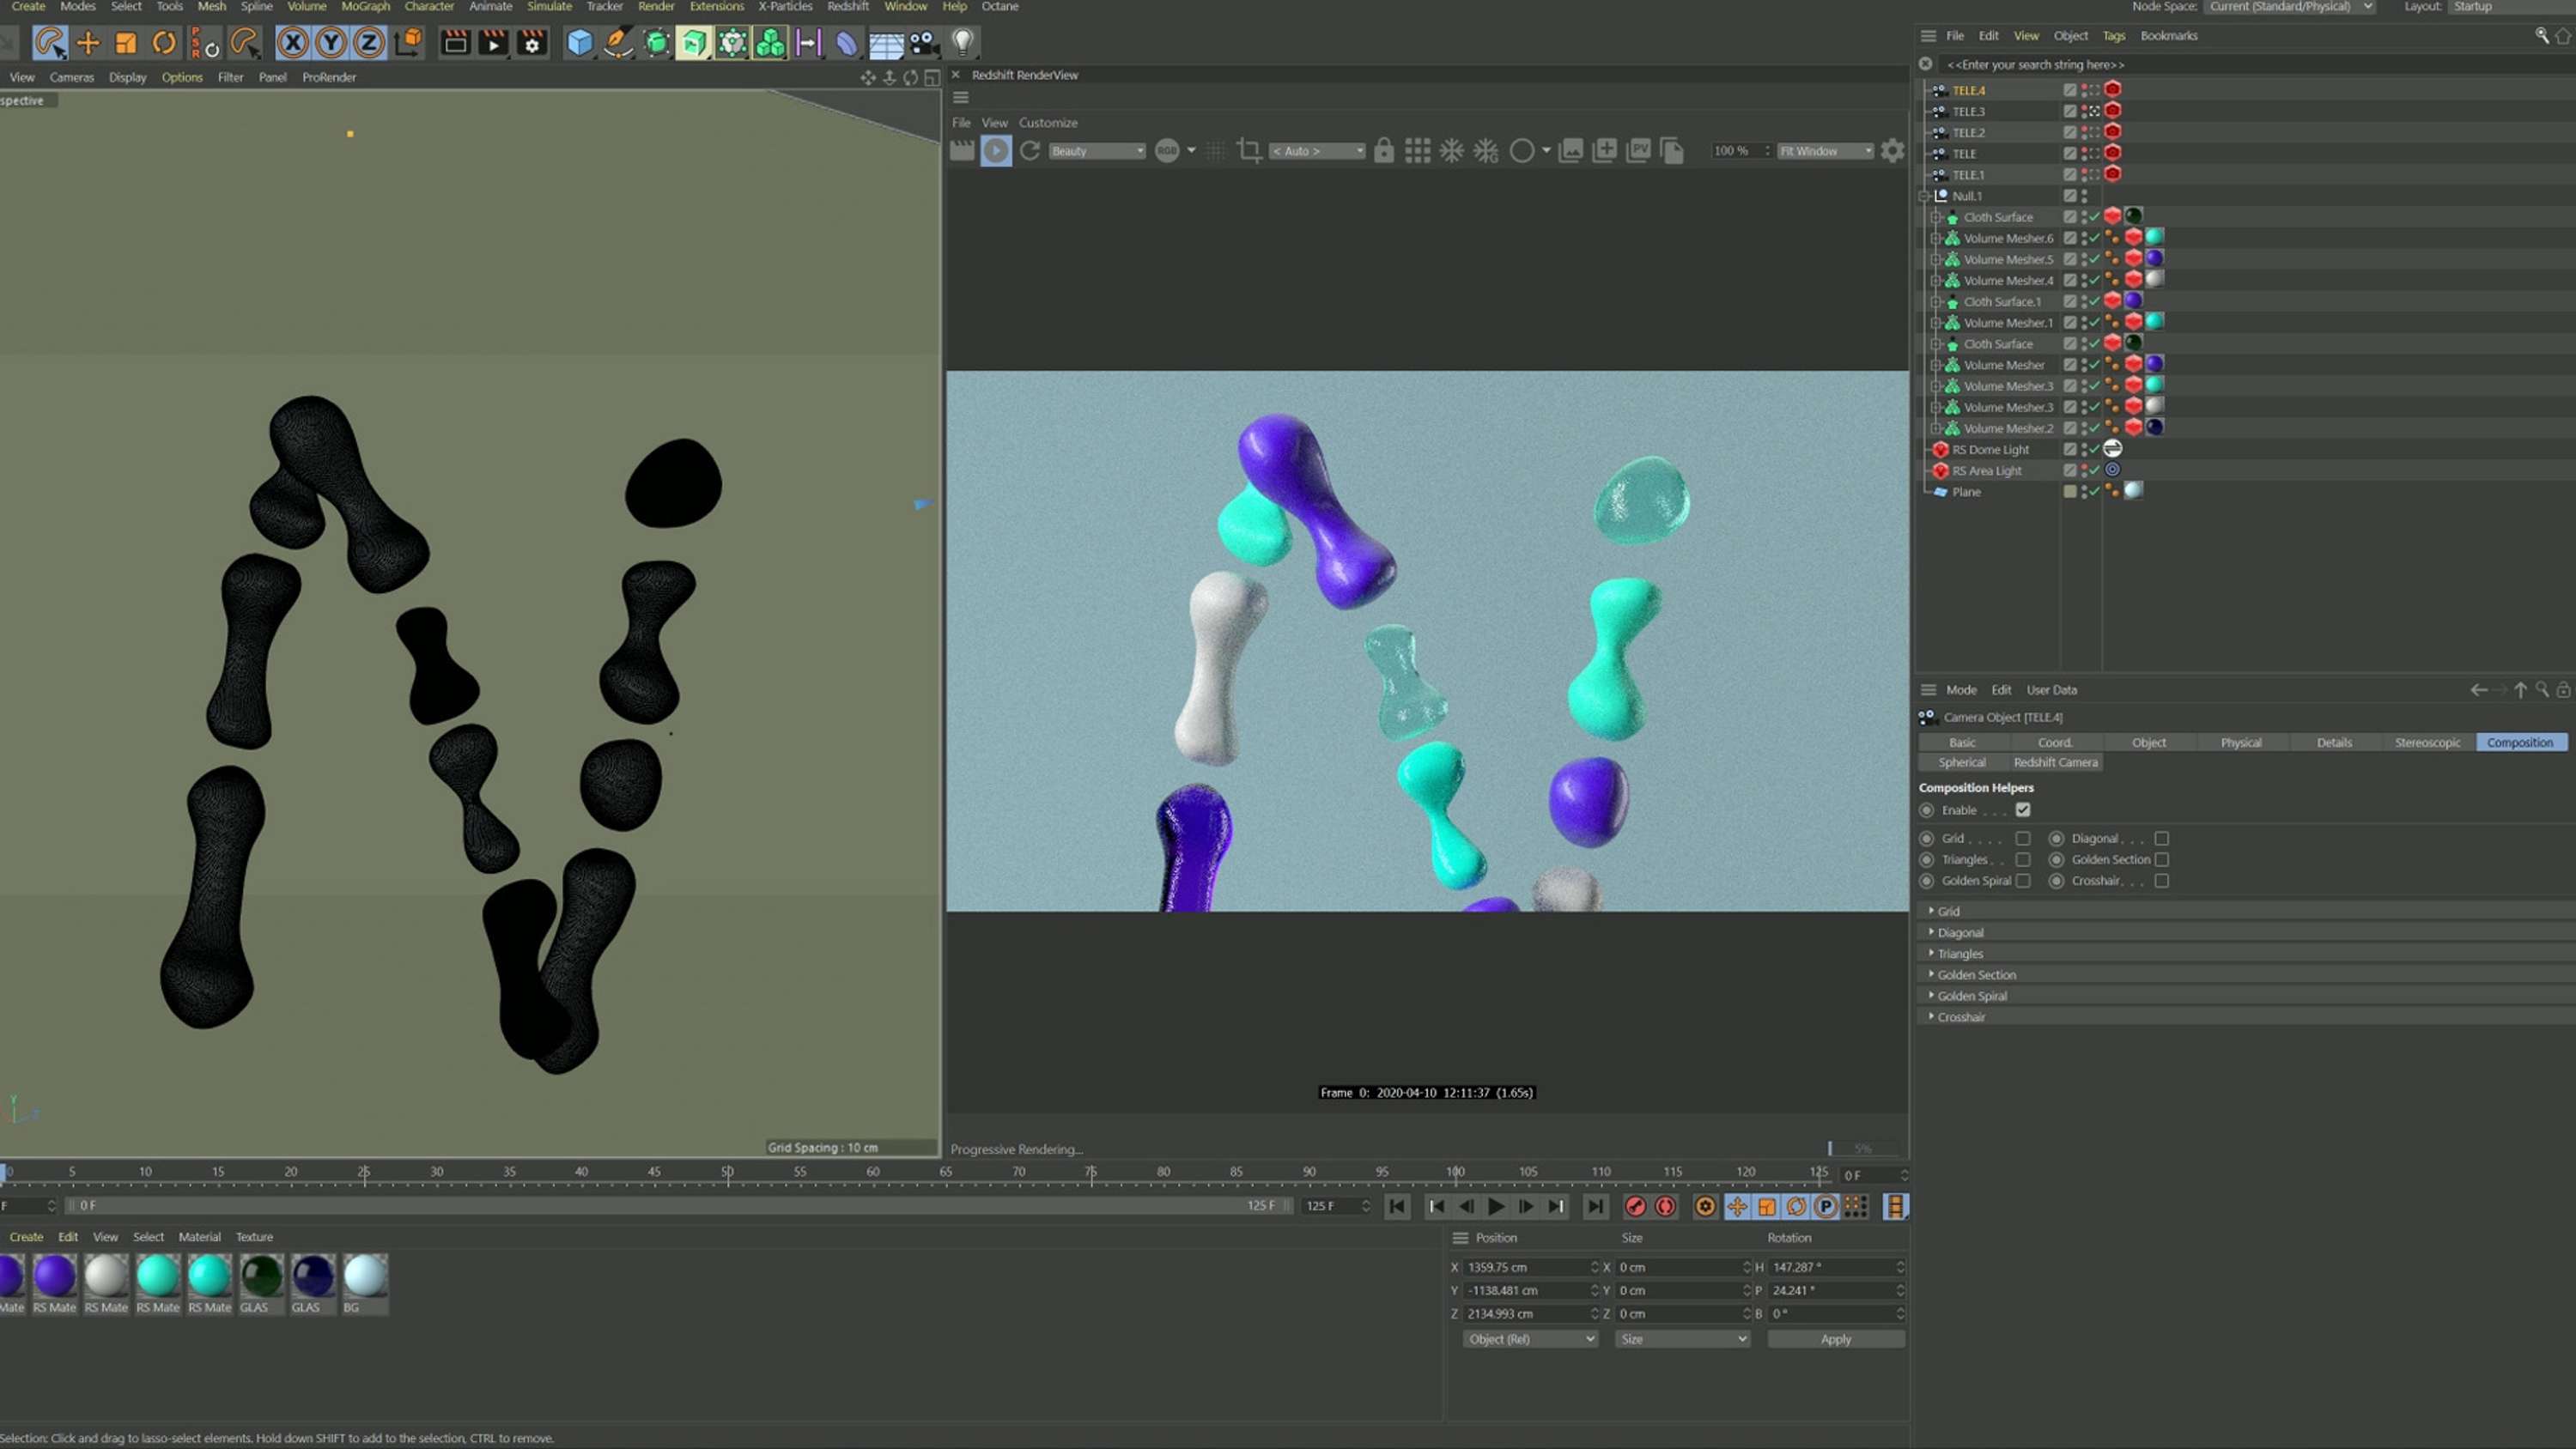Screen dimensions: 2576x1449
Task: Expand the Grid settings section
Action: pyautogui.click(x=2245, y=911)
